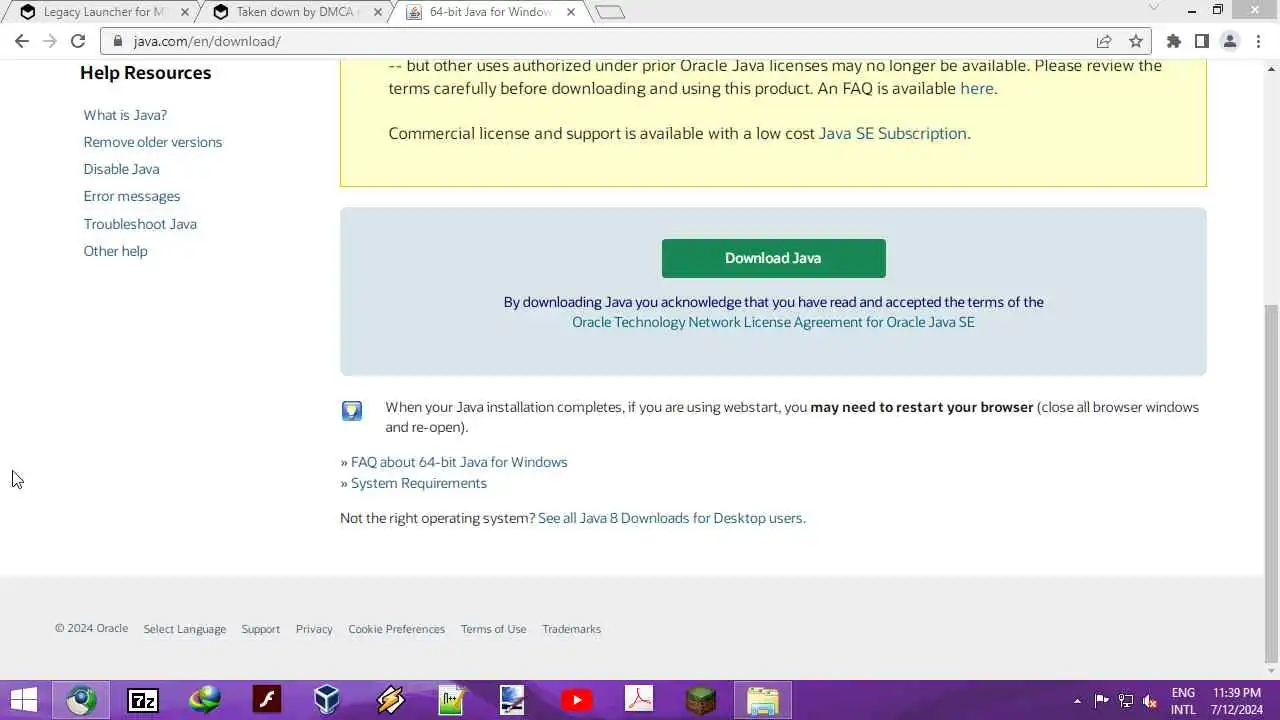Image resolution: width=1280 pixels, height=720 pixels.
Task: Show hidden system tray icons
Action: point(1077,701)
